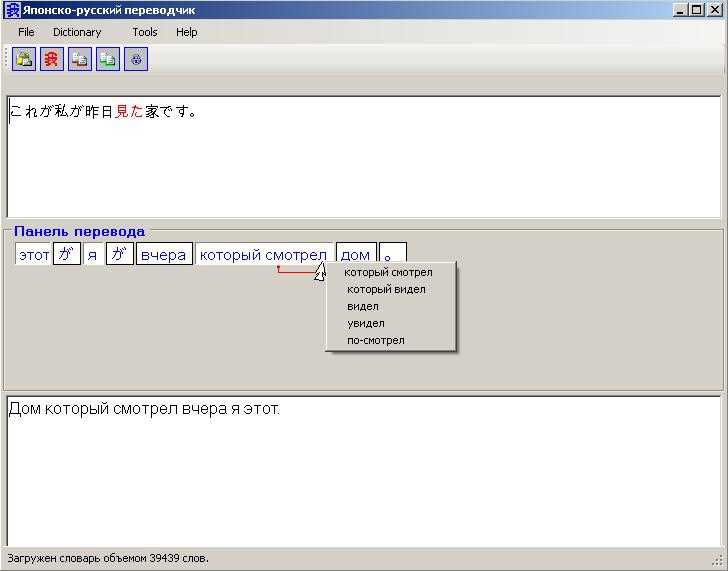The height and width of the screenshot is (571, 728).
Task: Open variants for 'который смотрел' block
Action: point(264,254)
